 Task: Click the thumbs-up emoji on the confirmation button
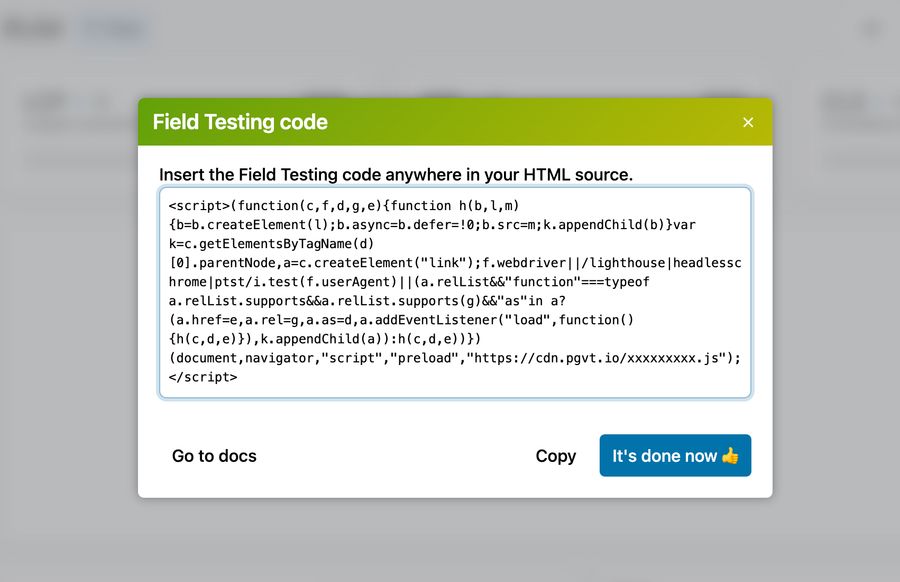click(733, 455)
